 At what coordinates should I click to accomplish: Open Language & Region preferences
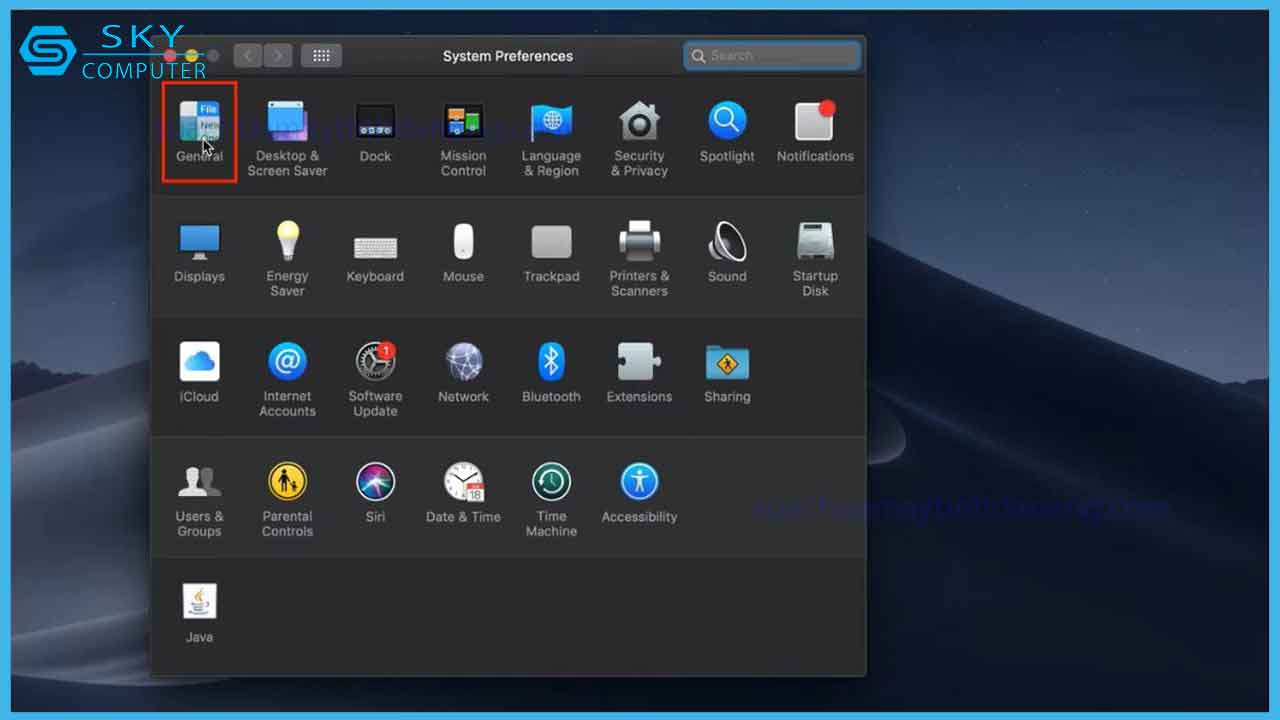tap(551, 138)
